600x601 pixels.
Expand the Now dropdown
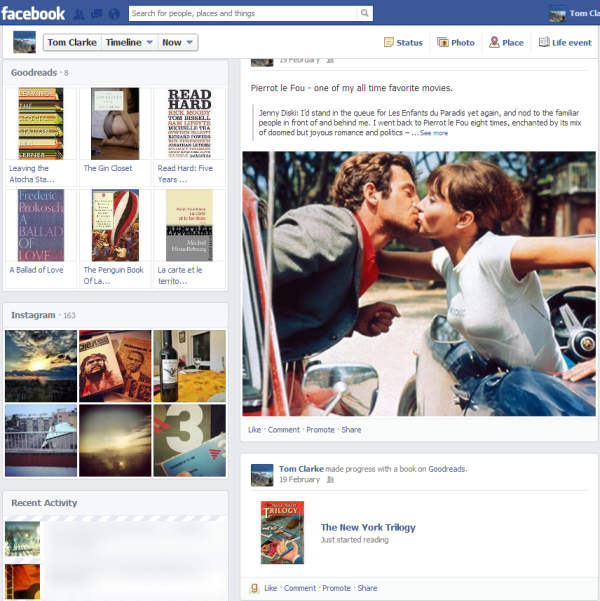[x=178, y=42]
